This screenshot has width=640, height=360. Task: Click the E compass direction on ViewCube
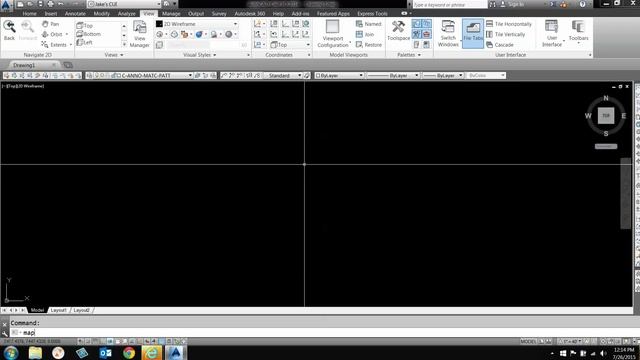pos(623,116)
